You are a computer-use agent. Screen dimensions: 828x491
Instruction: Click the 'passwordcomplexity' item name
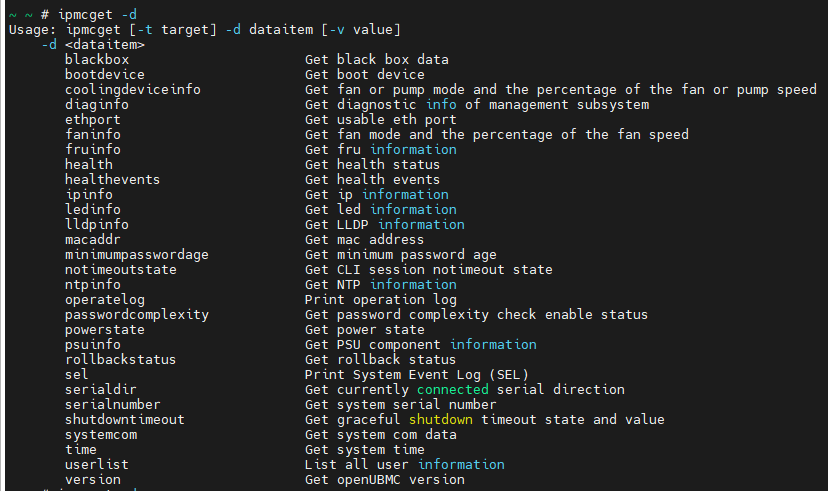[x=136, y=315]
